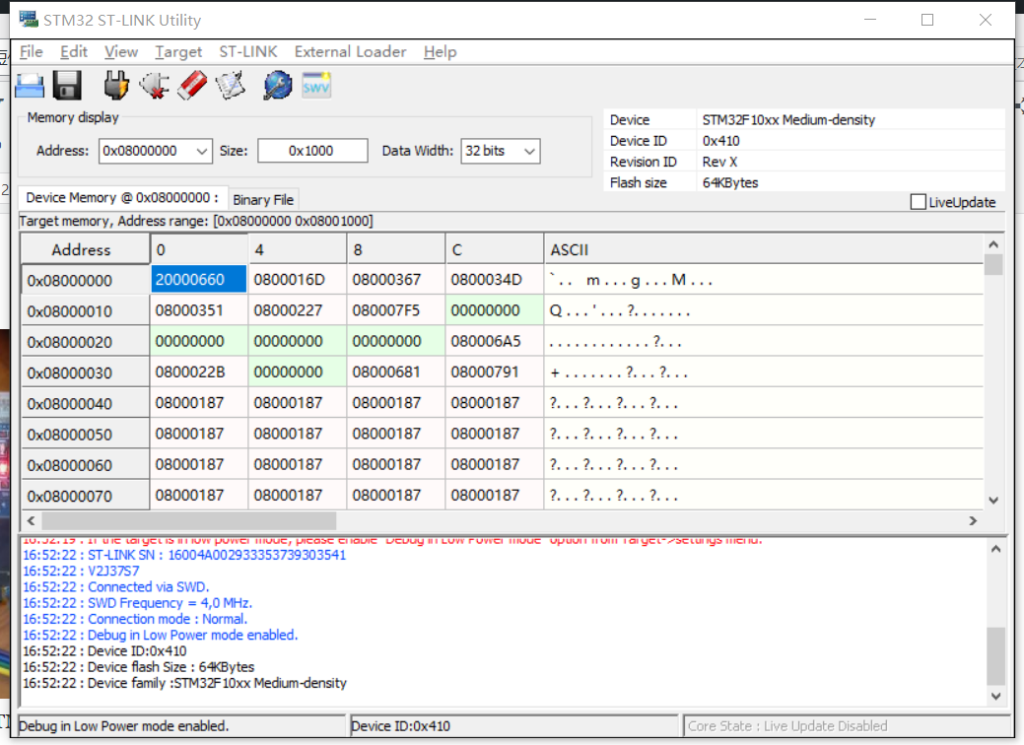
Task: Click into the Size input field
Action: [313, 151]
